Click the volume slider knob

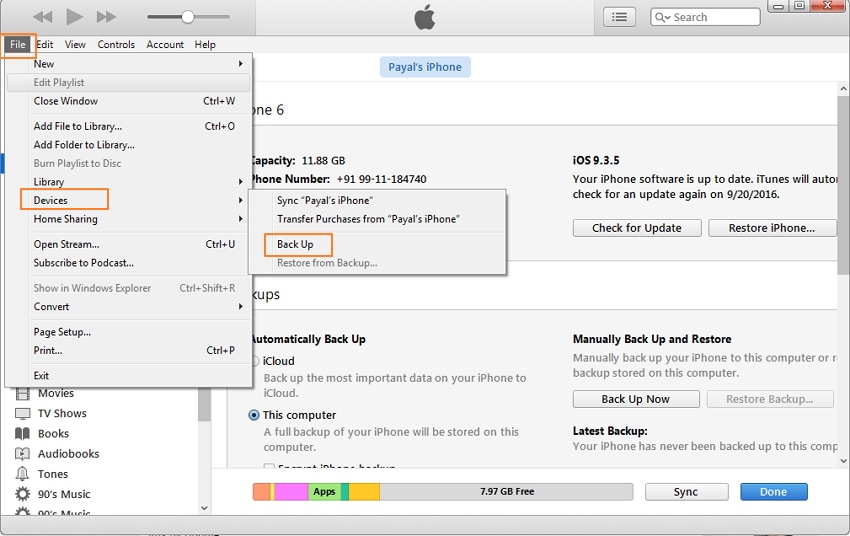click(x=188, y=17)
